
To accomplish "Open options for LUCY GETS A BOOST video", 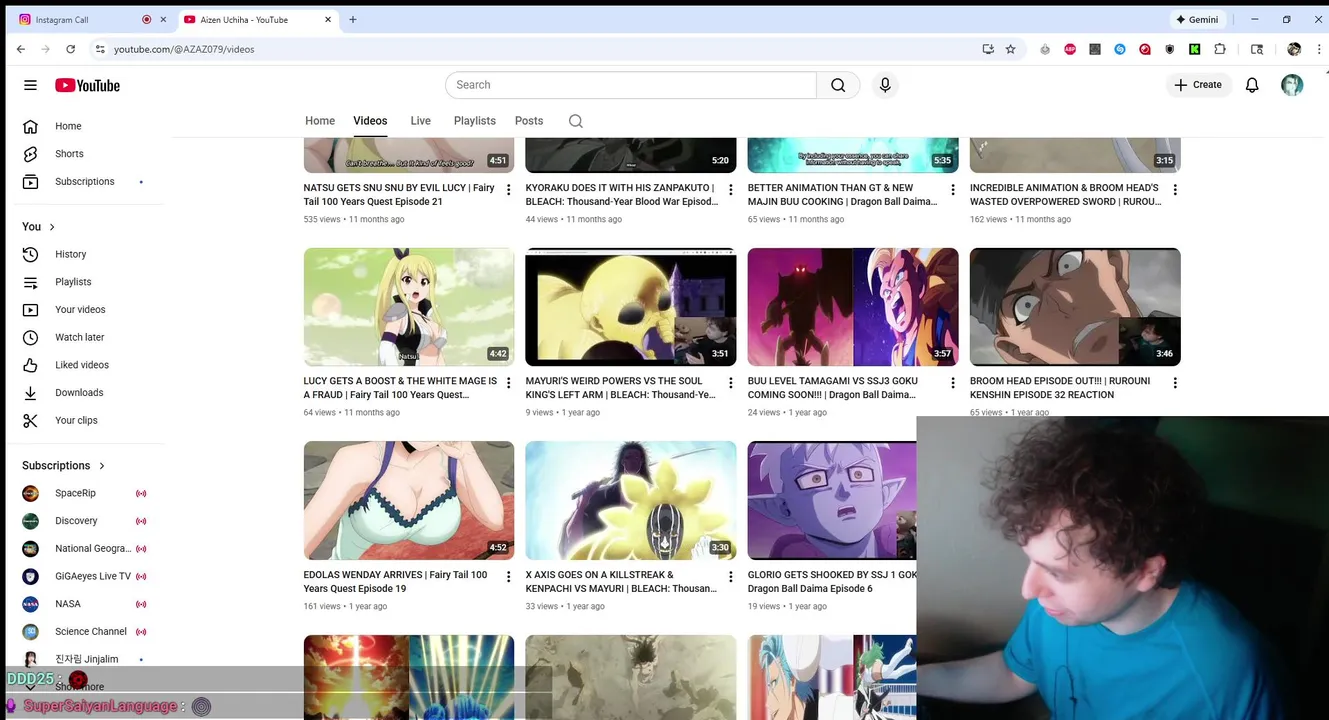I will tap(508, 383).
